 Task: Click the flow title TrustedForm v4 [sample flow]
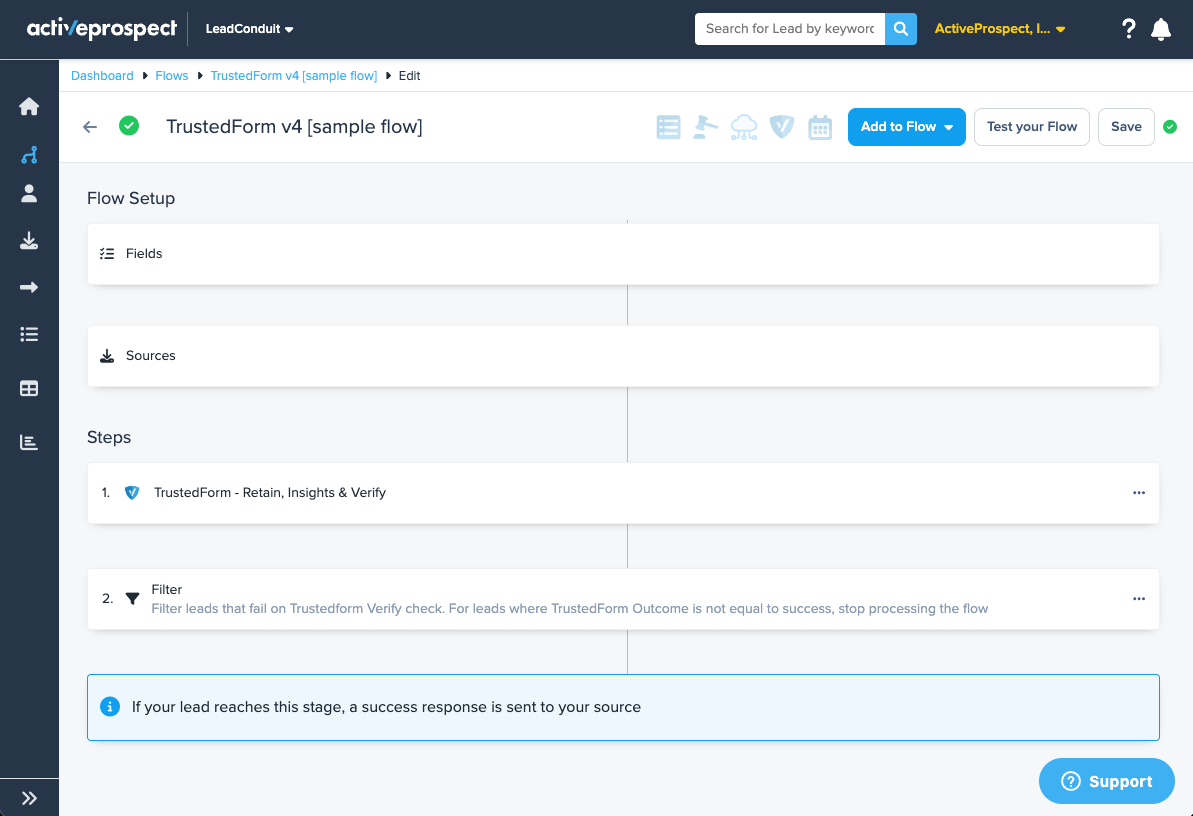294,126
